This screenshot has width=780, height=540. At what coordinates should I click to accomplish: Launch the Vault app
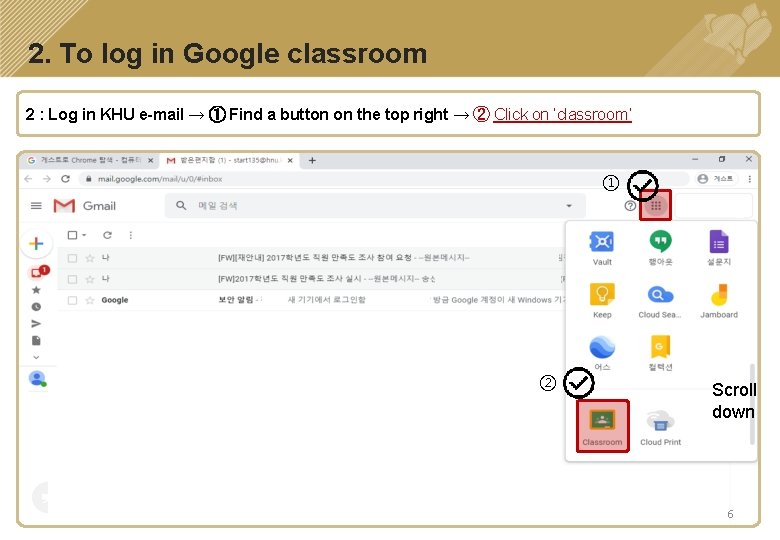(602, 249)
